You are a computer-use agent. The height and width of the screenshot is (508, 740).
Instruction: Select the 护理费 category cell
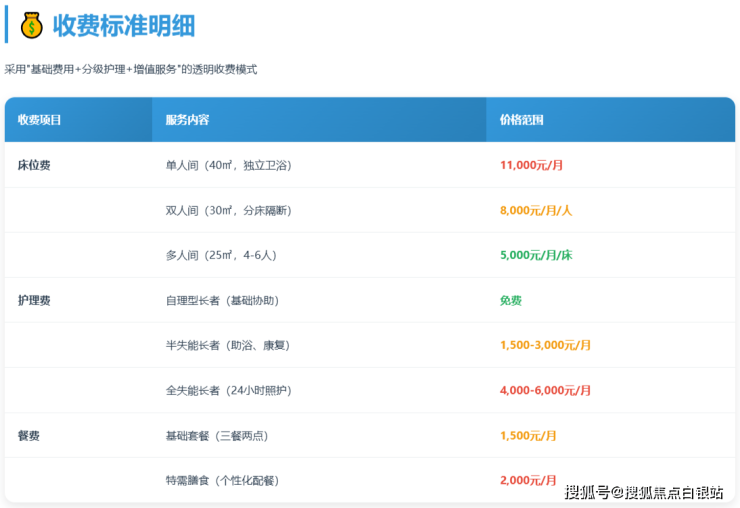coord(34,300)
